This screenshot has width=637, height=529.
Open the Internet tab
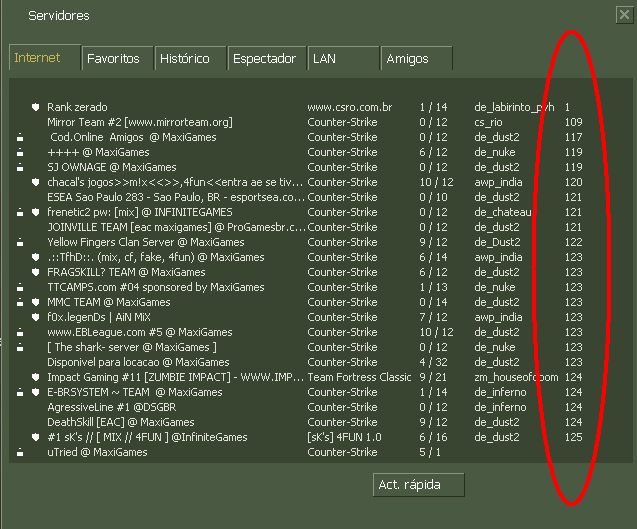click(x=45, y=57)
